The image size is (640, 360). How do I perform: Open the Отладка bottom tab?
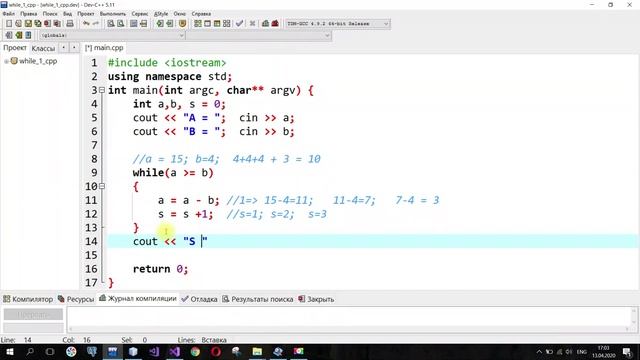(x=199, y=299)
